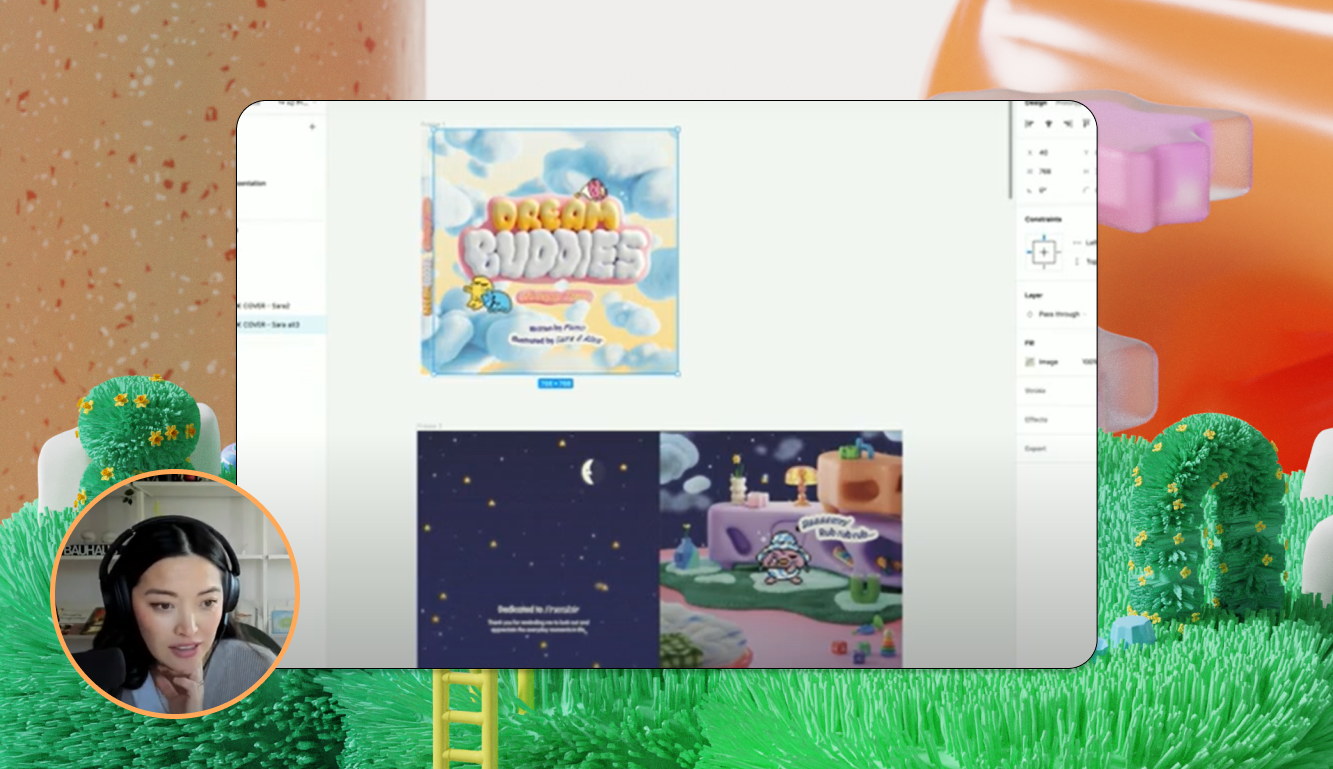Select the highlighted 'COVER - Sara alt3' layer
Viewport: 1333px width, 769px height.
click(x=281, y=324)
